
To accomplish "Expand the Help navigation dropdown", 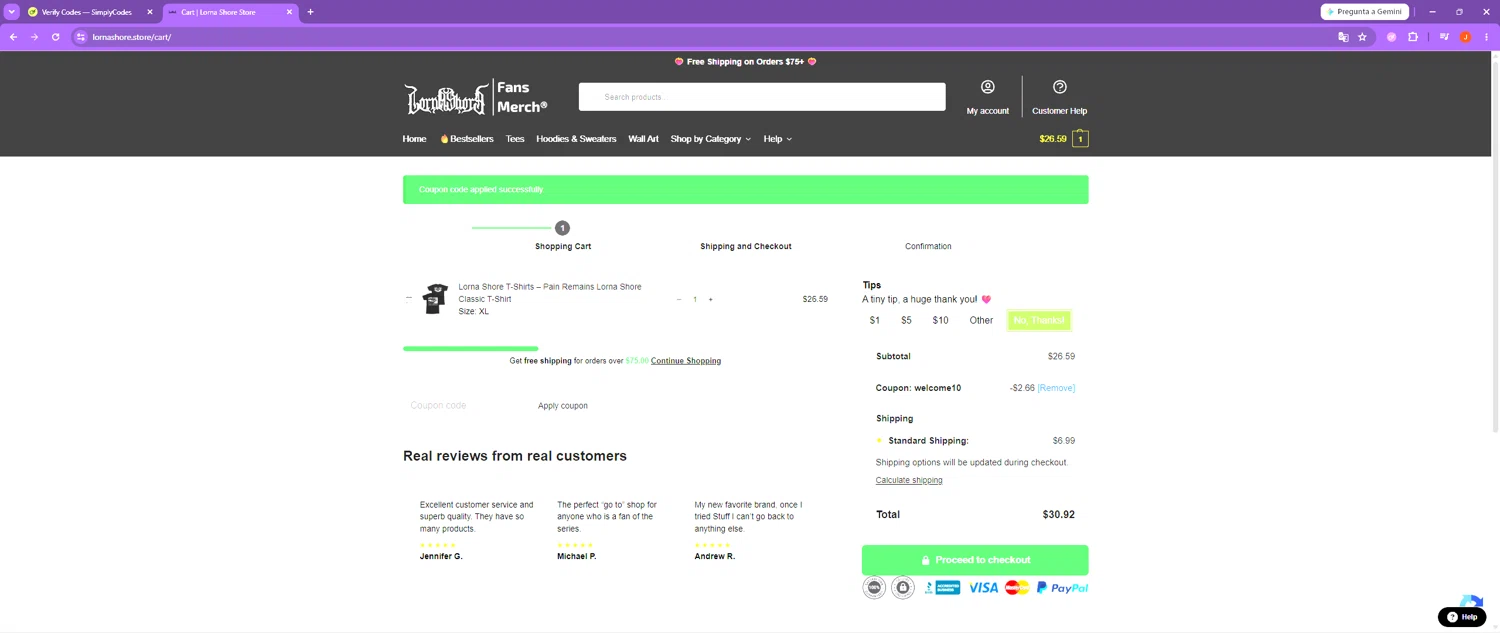I will [777, 139].
